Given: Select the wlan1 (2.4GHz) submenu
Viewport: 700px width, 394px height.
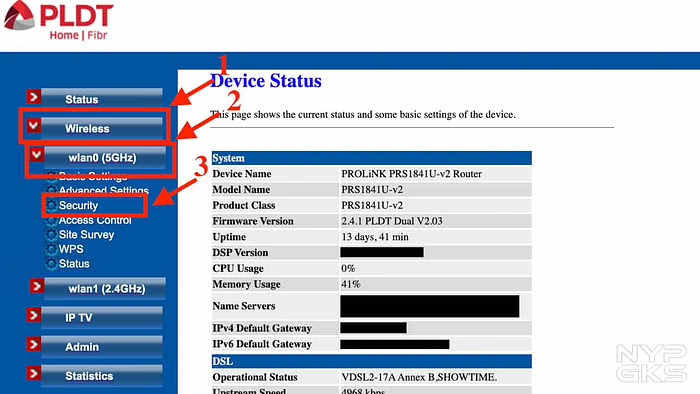Looking at the screenshot, I should (x=105, y=289).
